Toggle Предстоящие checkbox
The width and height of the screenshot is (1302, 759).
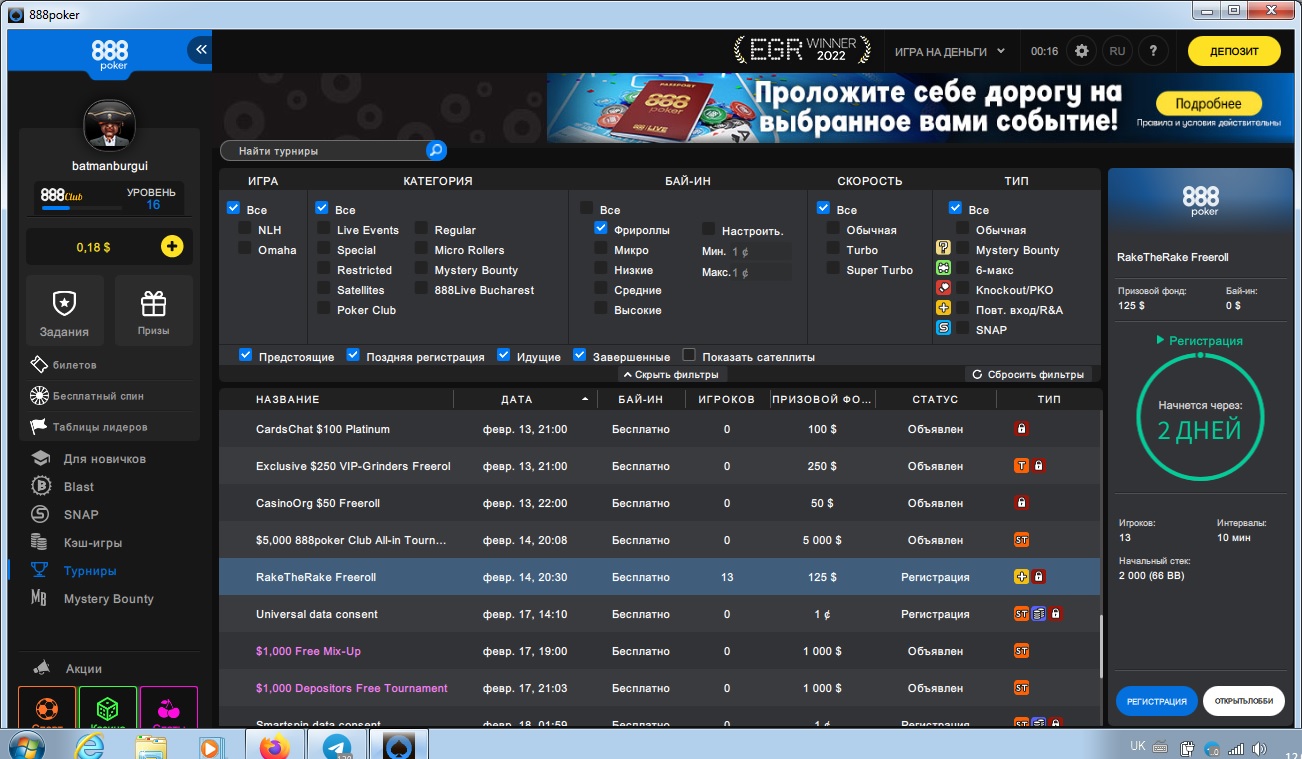pos(246,355)
